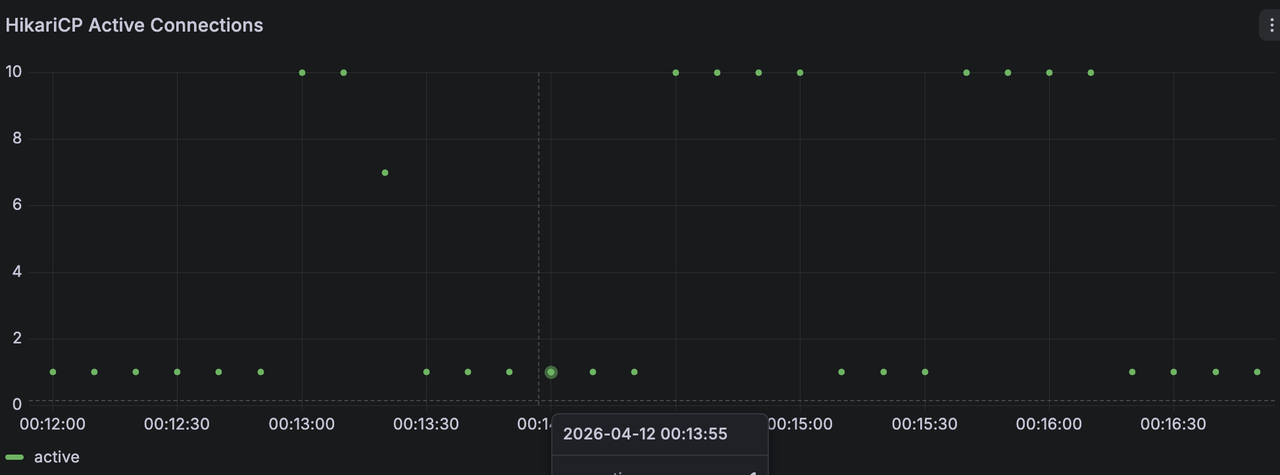The image size is (1280, 475).
Task: Click the 00:15:00 x-axis label
Action: pyautogui.click(x=800, y=424)
